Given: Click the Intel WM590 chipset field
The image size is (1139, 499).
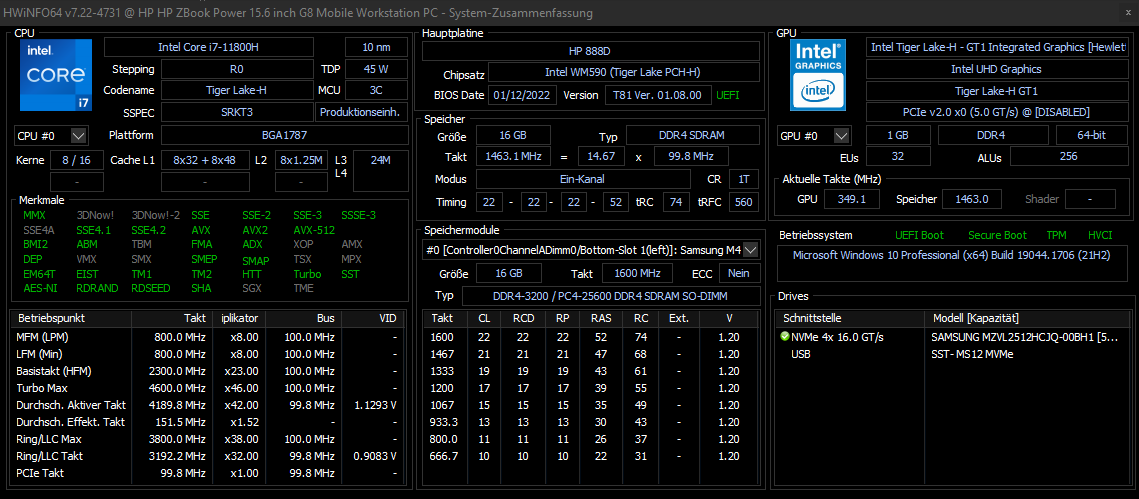Looking at the screenshot, I should click(623, 73).
